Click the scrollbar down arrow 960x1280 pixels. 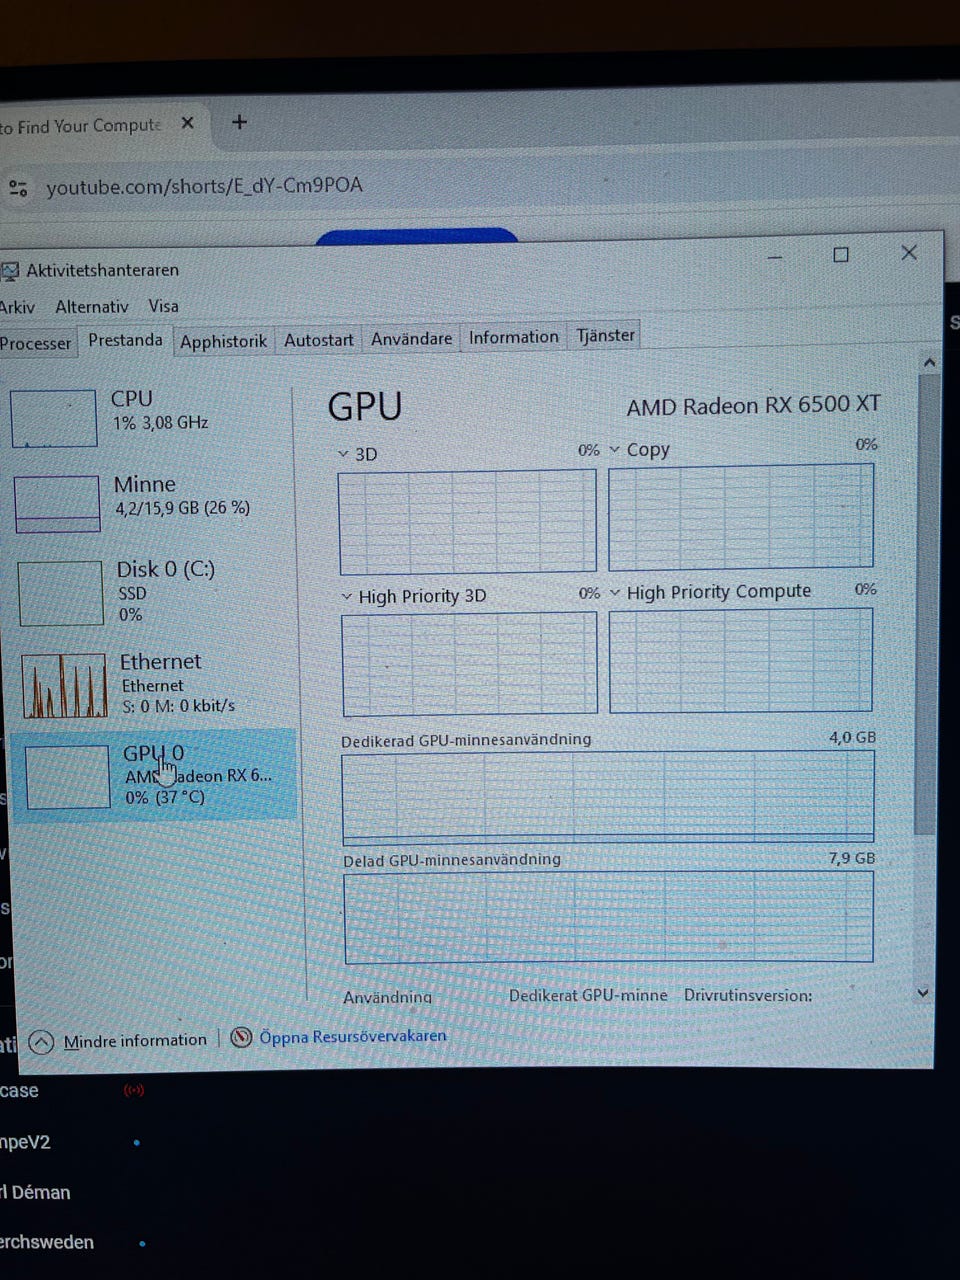[x=923, y=993]
